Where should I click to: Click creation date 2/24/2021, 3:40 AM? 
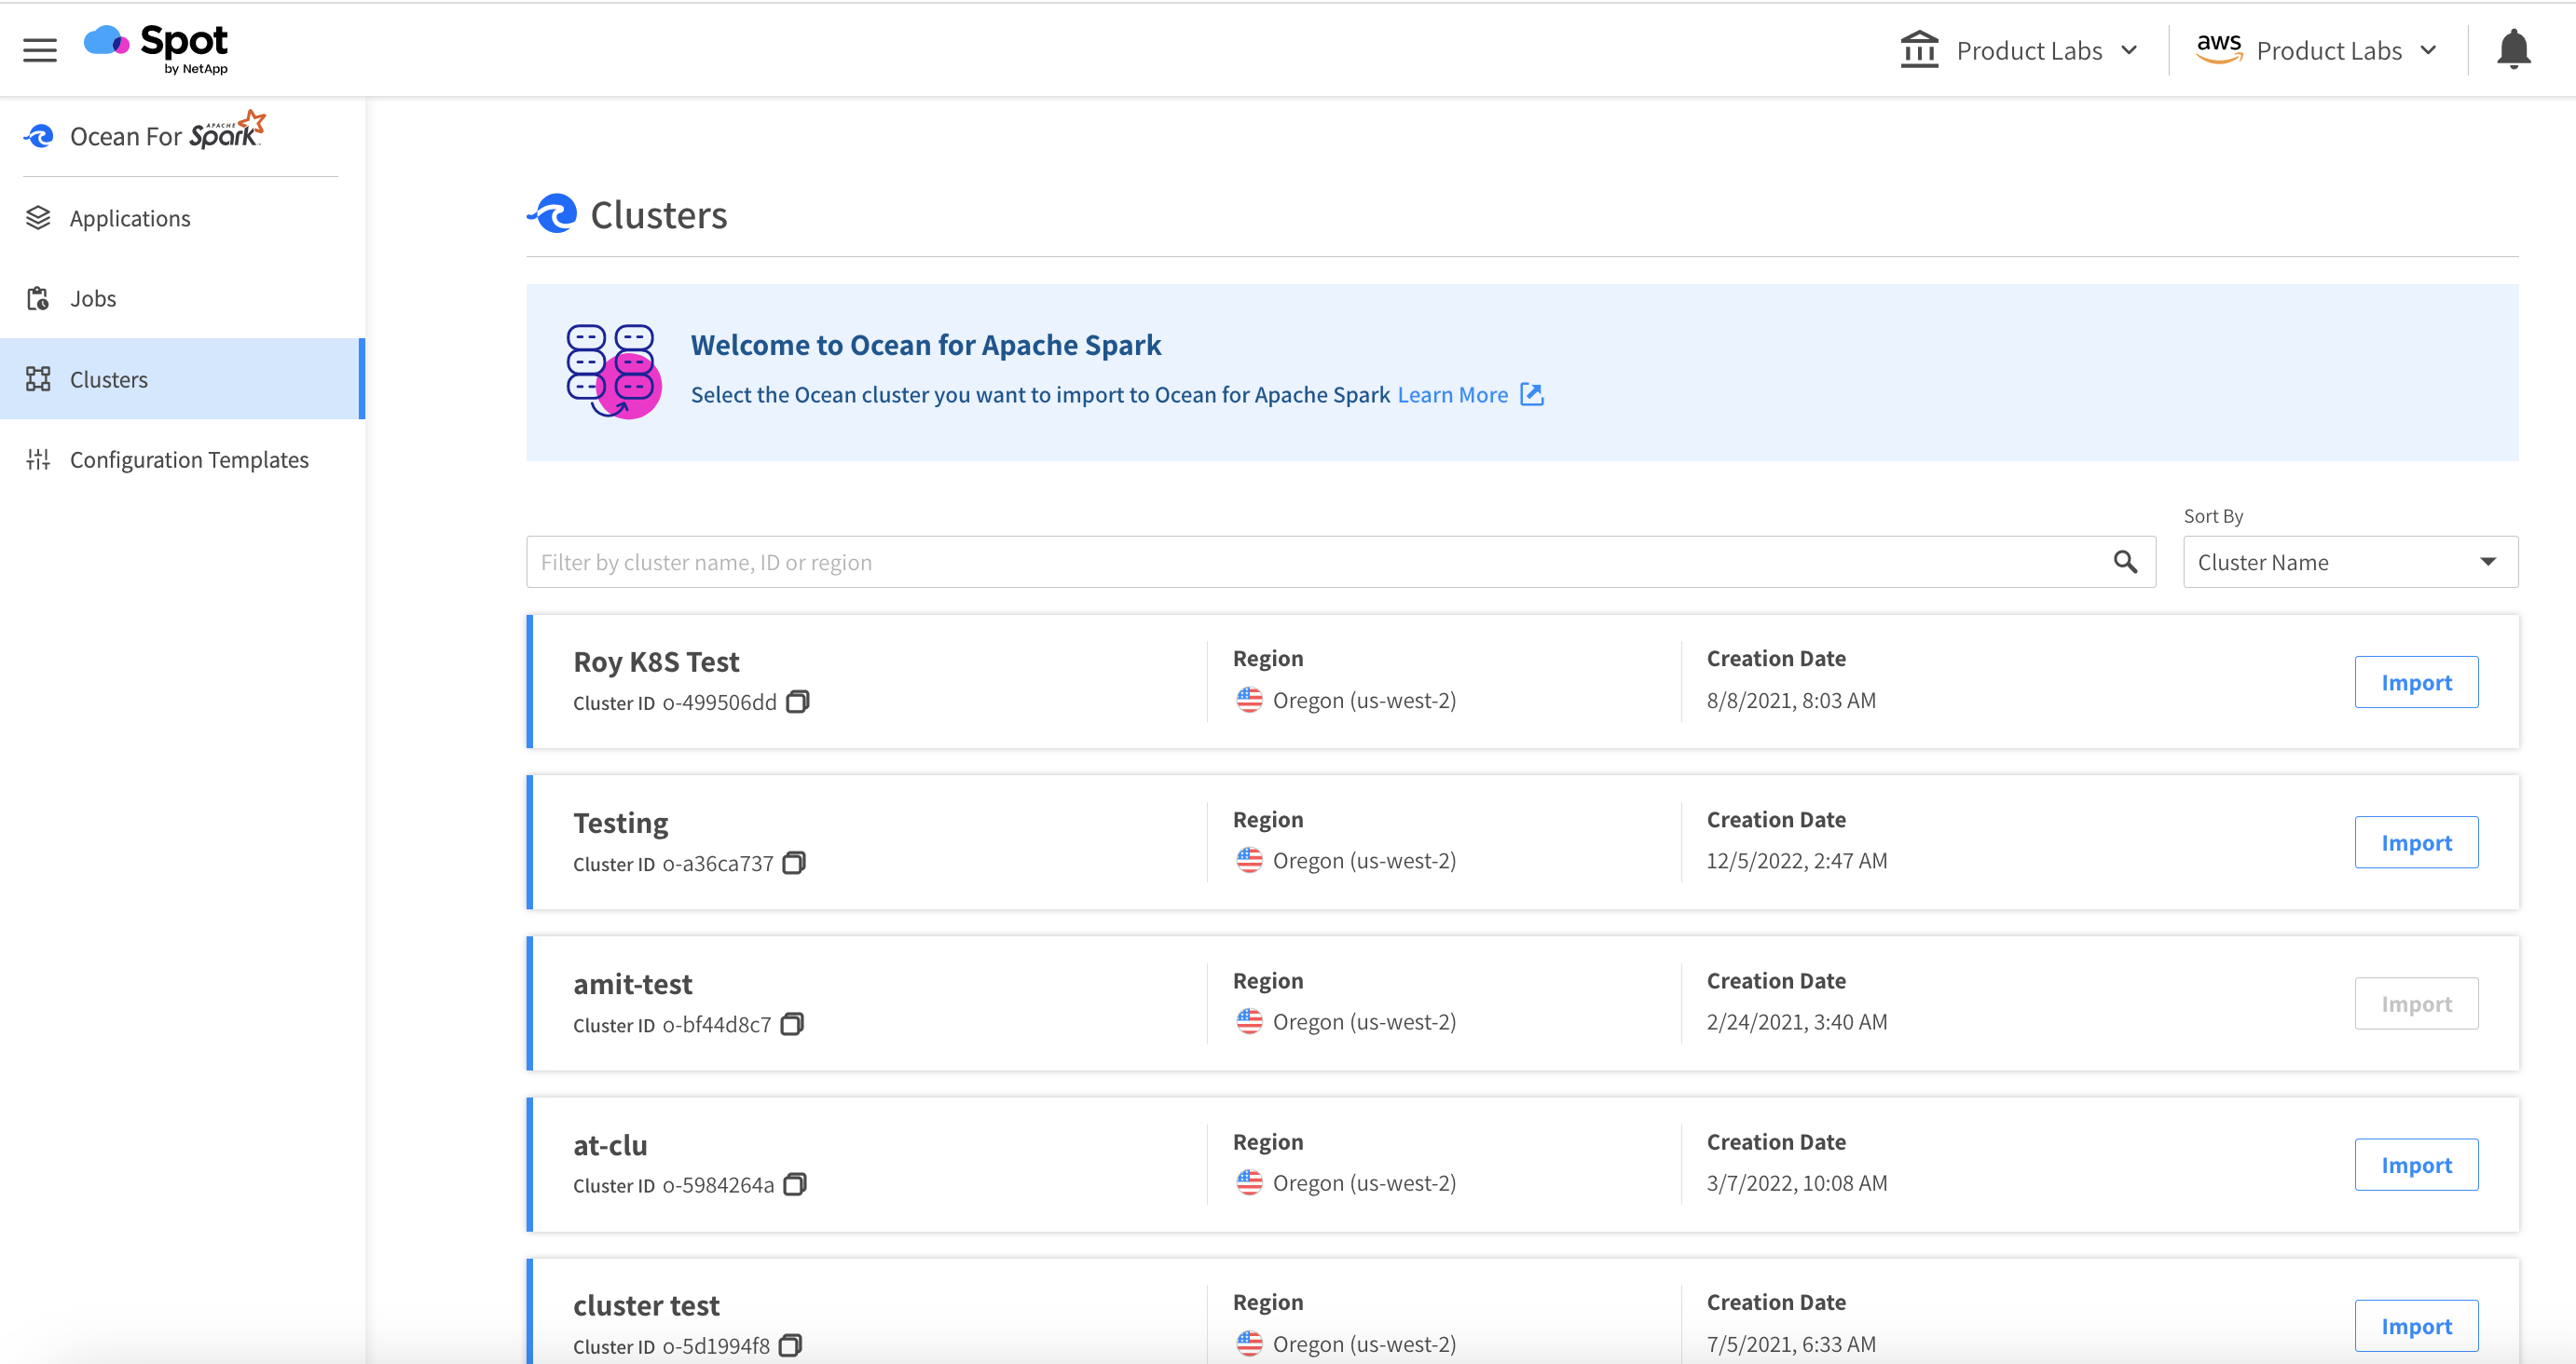pos(1797,1021)
